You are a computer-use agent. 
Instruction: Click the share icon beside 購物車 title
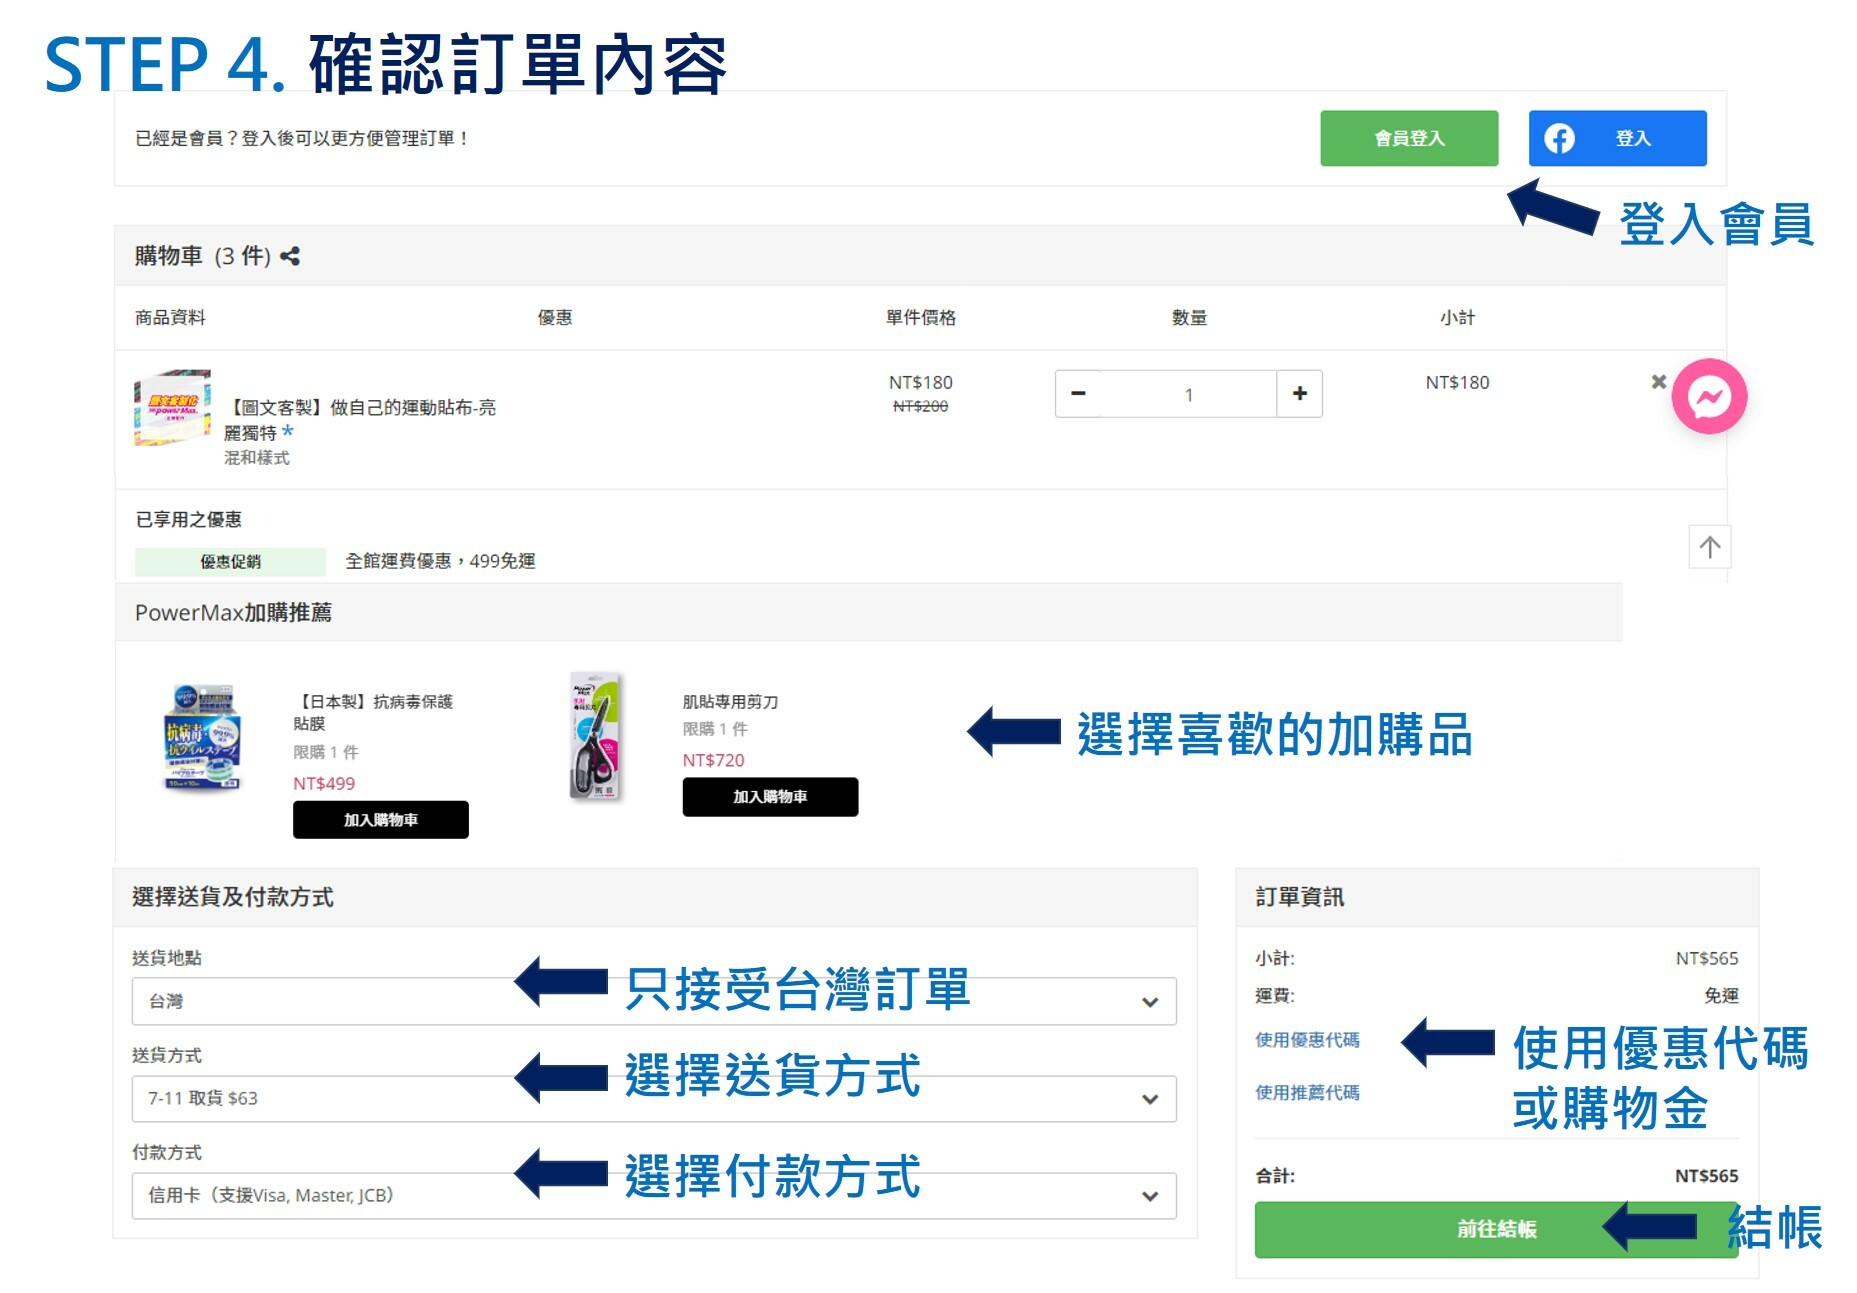pos(290,257)
